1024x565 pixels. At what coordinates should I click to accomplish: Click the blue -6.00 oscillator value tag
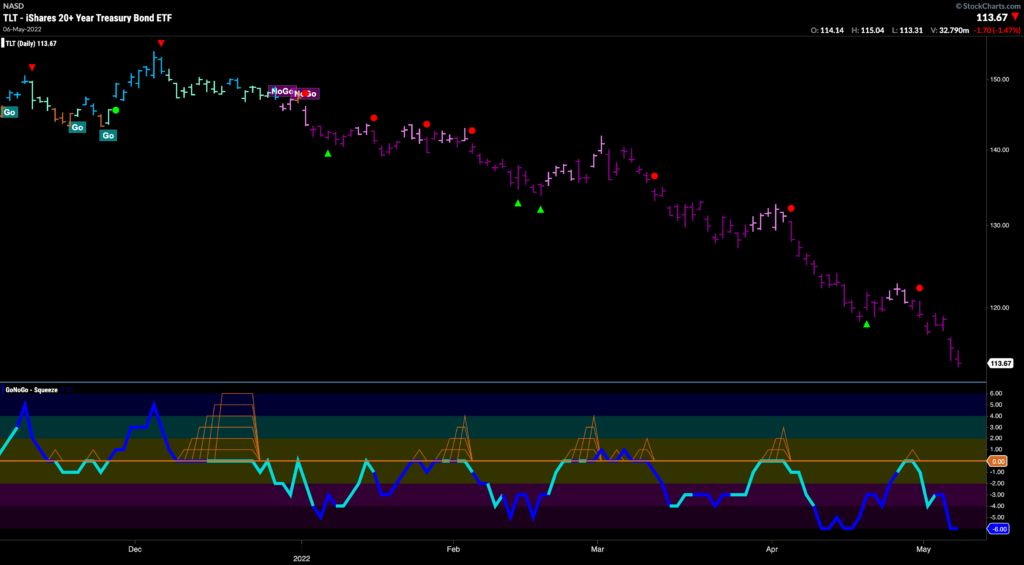999,529
